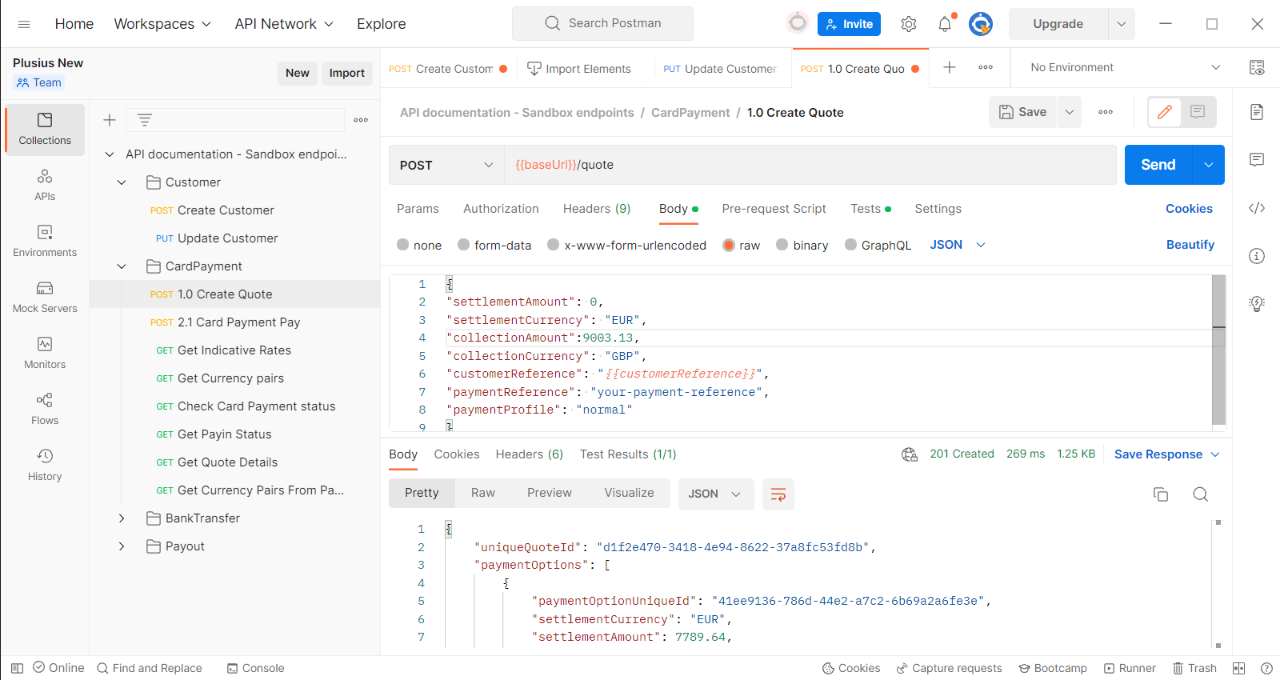The height and width of the screenshot is (680, 1280).
Task: Switch to the Authorization tab
Action: pyautogui.click(x=501, y=209)
